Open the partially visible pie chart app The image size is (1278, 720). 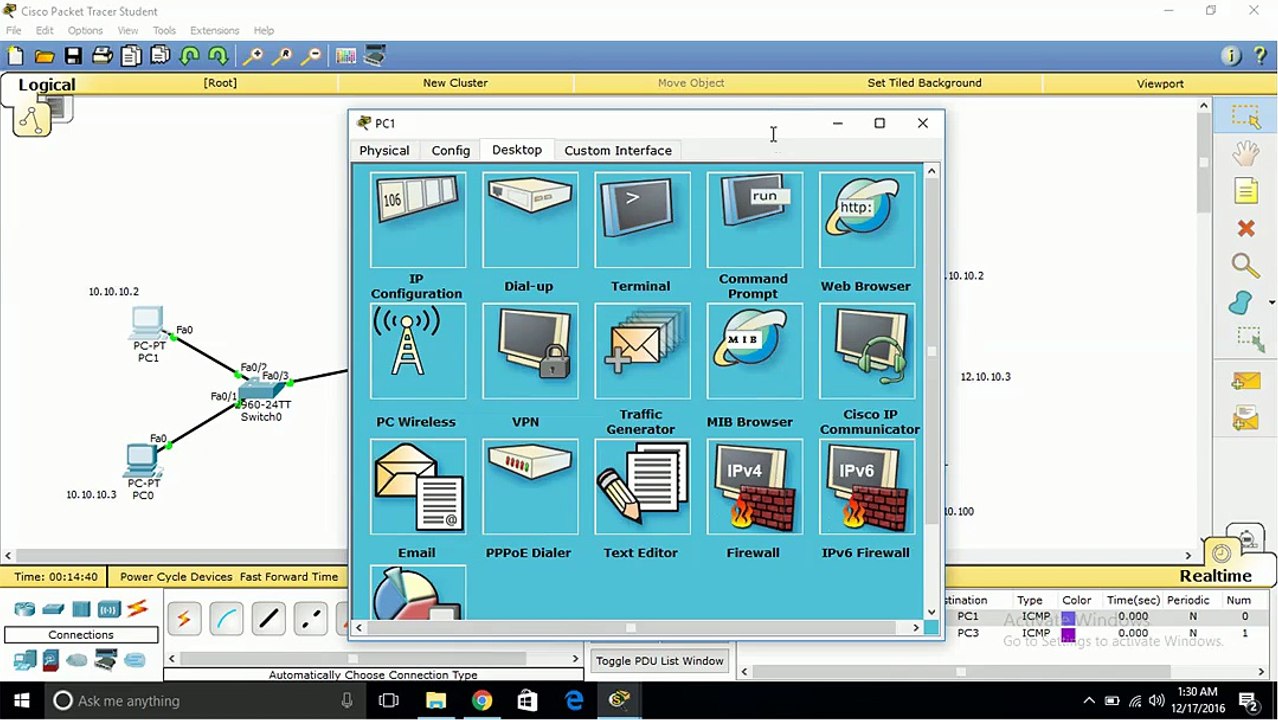(x=417, y=593)
